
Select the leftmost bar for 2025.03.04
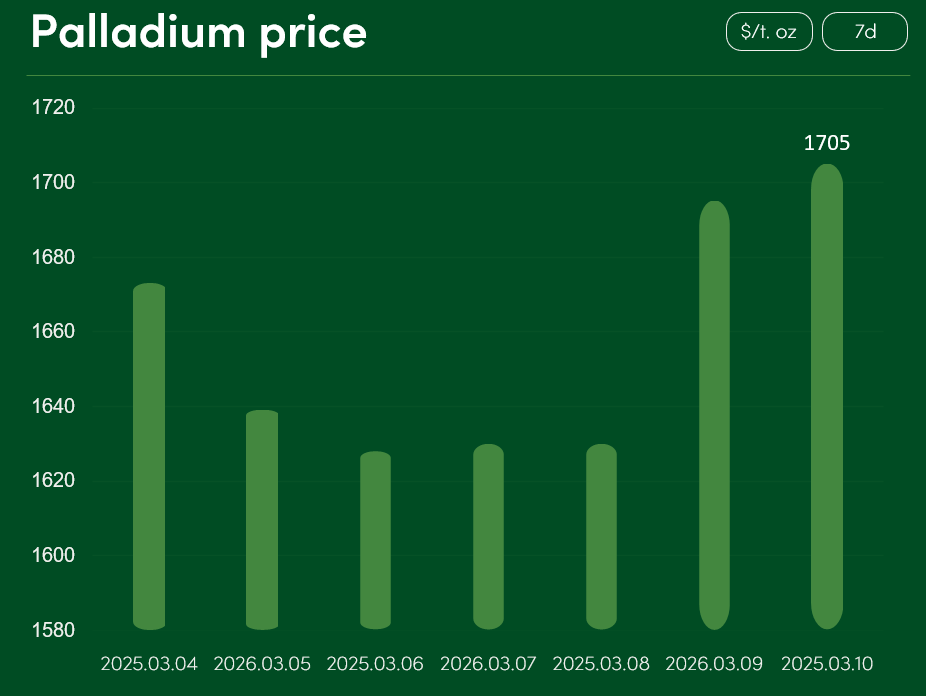point(149,456)
